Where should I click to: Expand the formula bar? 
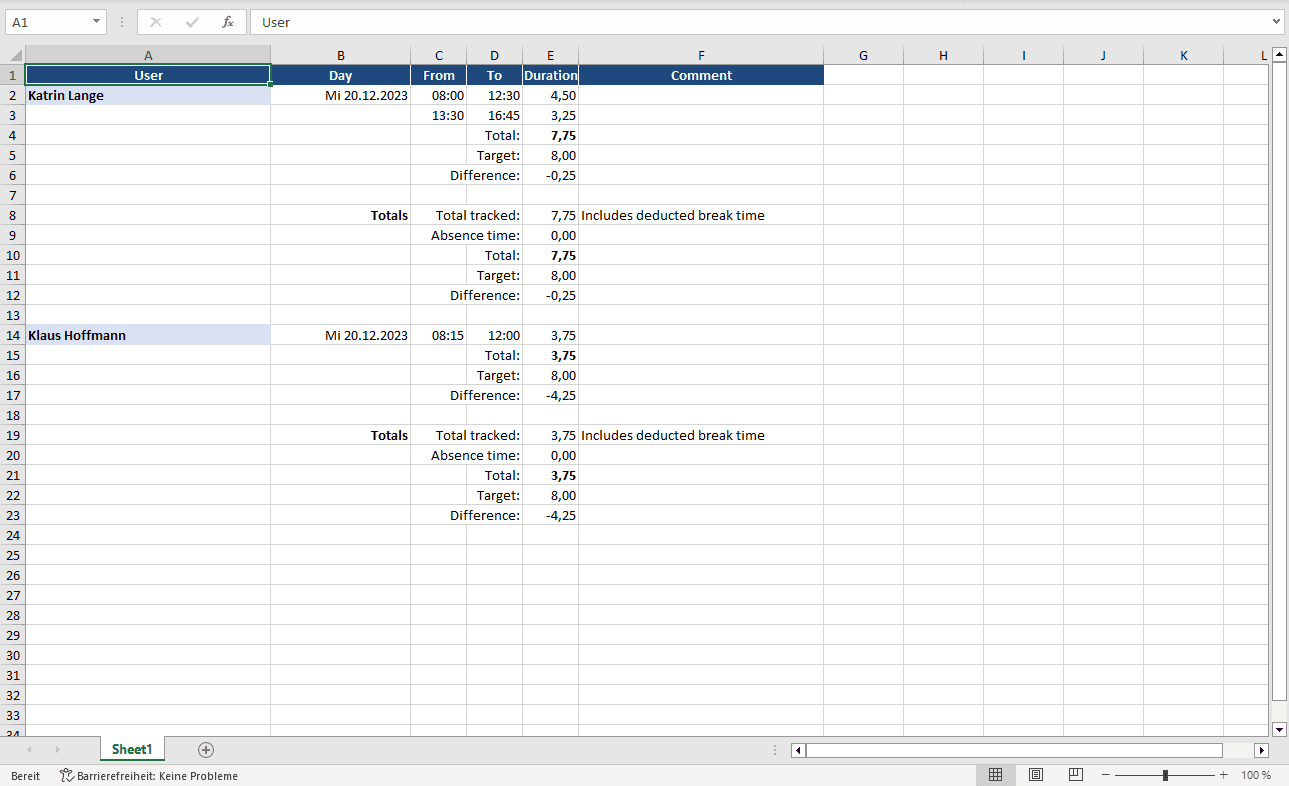click(x=1276, y=22)
